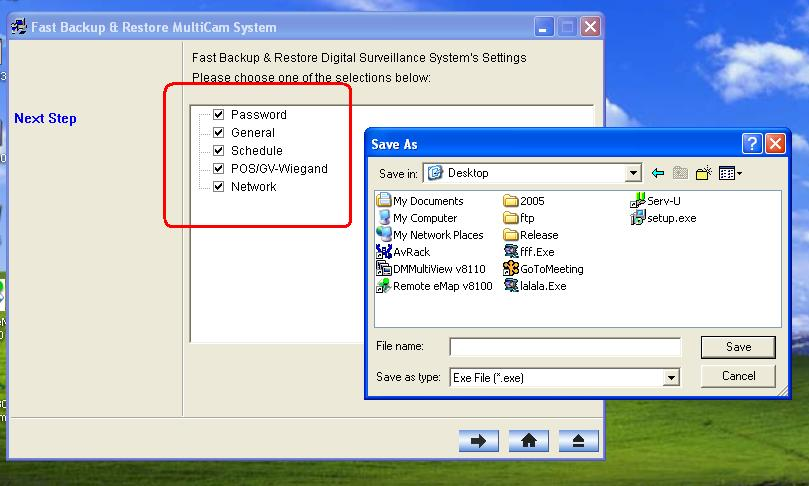Select the Release folder

coord(531,234)
